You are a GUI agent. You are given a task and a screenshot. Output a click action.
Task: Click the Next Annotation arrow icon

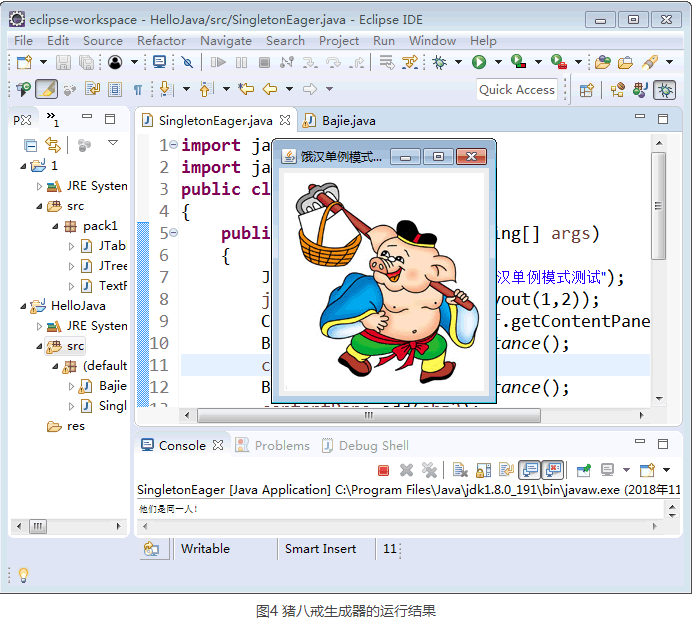[166, 89]
